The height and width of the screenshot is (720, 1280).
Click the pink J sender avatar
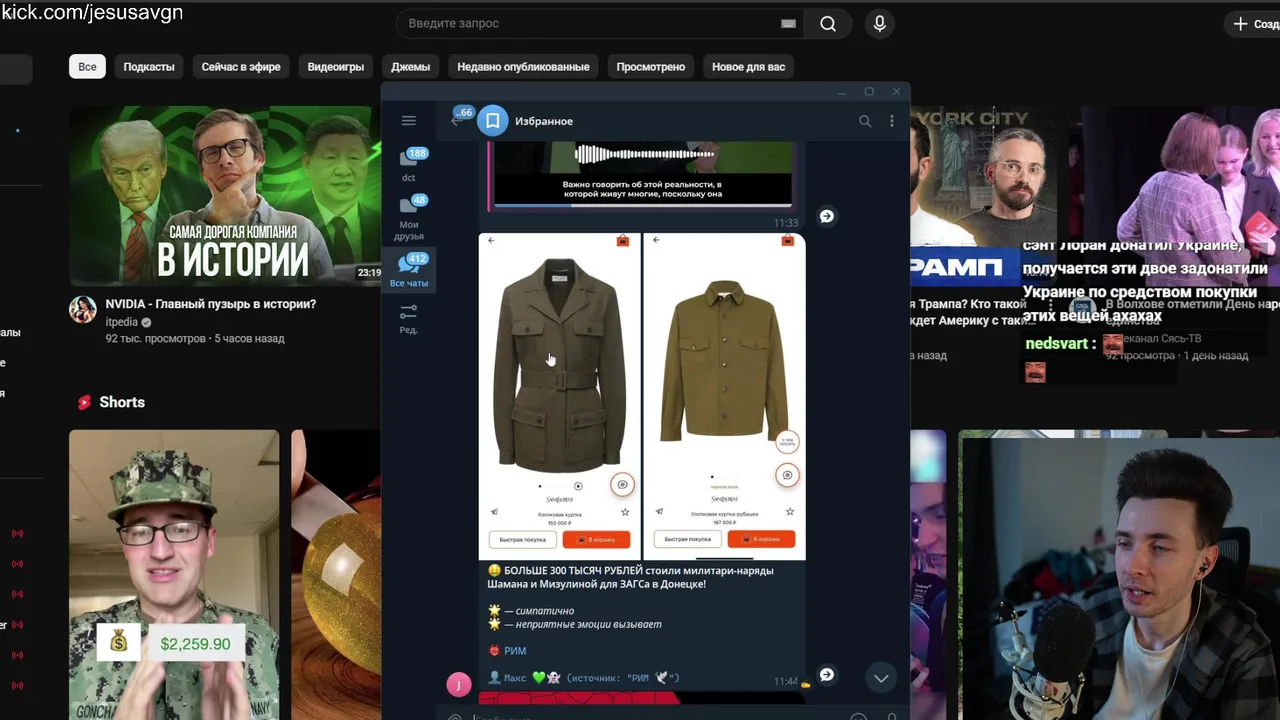click(x=458, y=684)
